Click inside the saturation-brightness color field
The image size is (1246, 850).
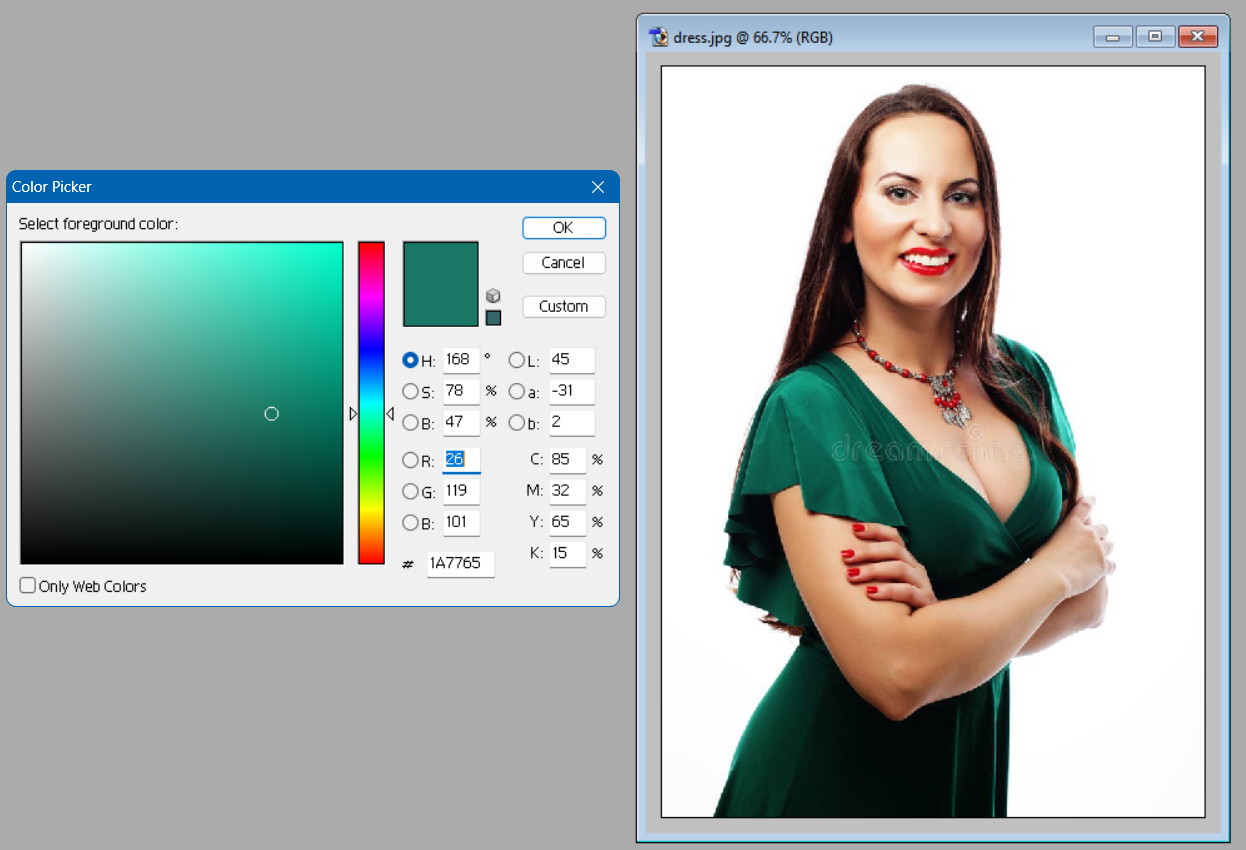[x=182, y=403]
